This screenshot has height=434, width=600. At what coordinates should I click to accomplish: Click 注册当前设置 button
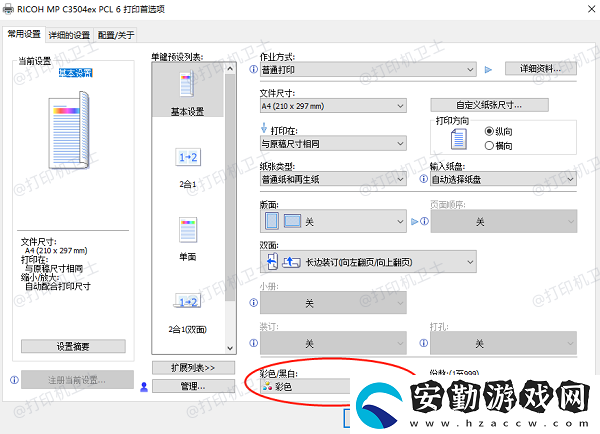pos(77,380)
